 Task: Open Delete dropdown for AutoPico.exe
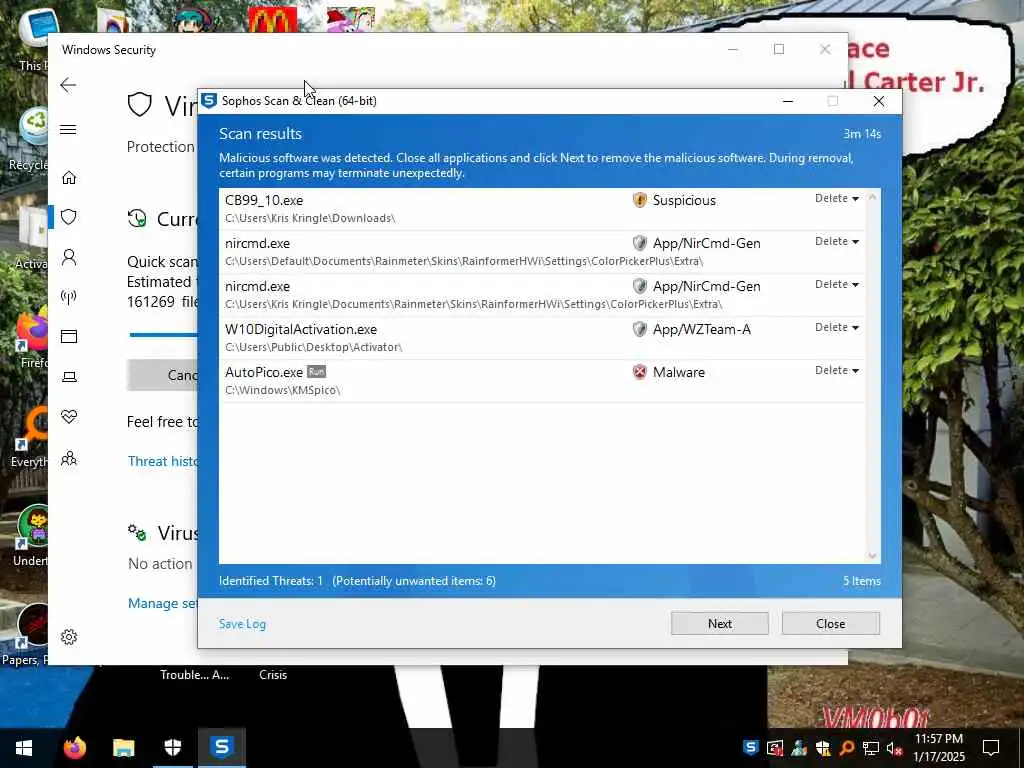(837, 371)
